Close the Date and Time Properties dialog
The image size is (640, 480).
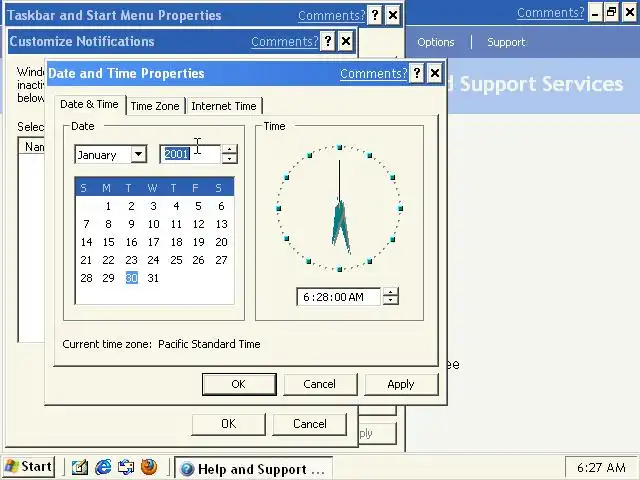point(435,73)
